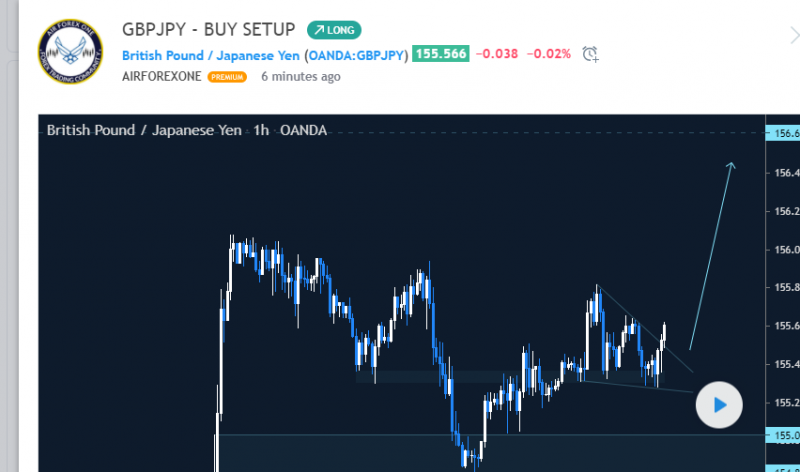Click the 6 minutes ago timestamp
800x472 pixels.
298,76
